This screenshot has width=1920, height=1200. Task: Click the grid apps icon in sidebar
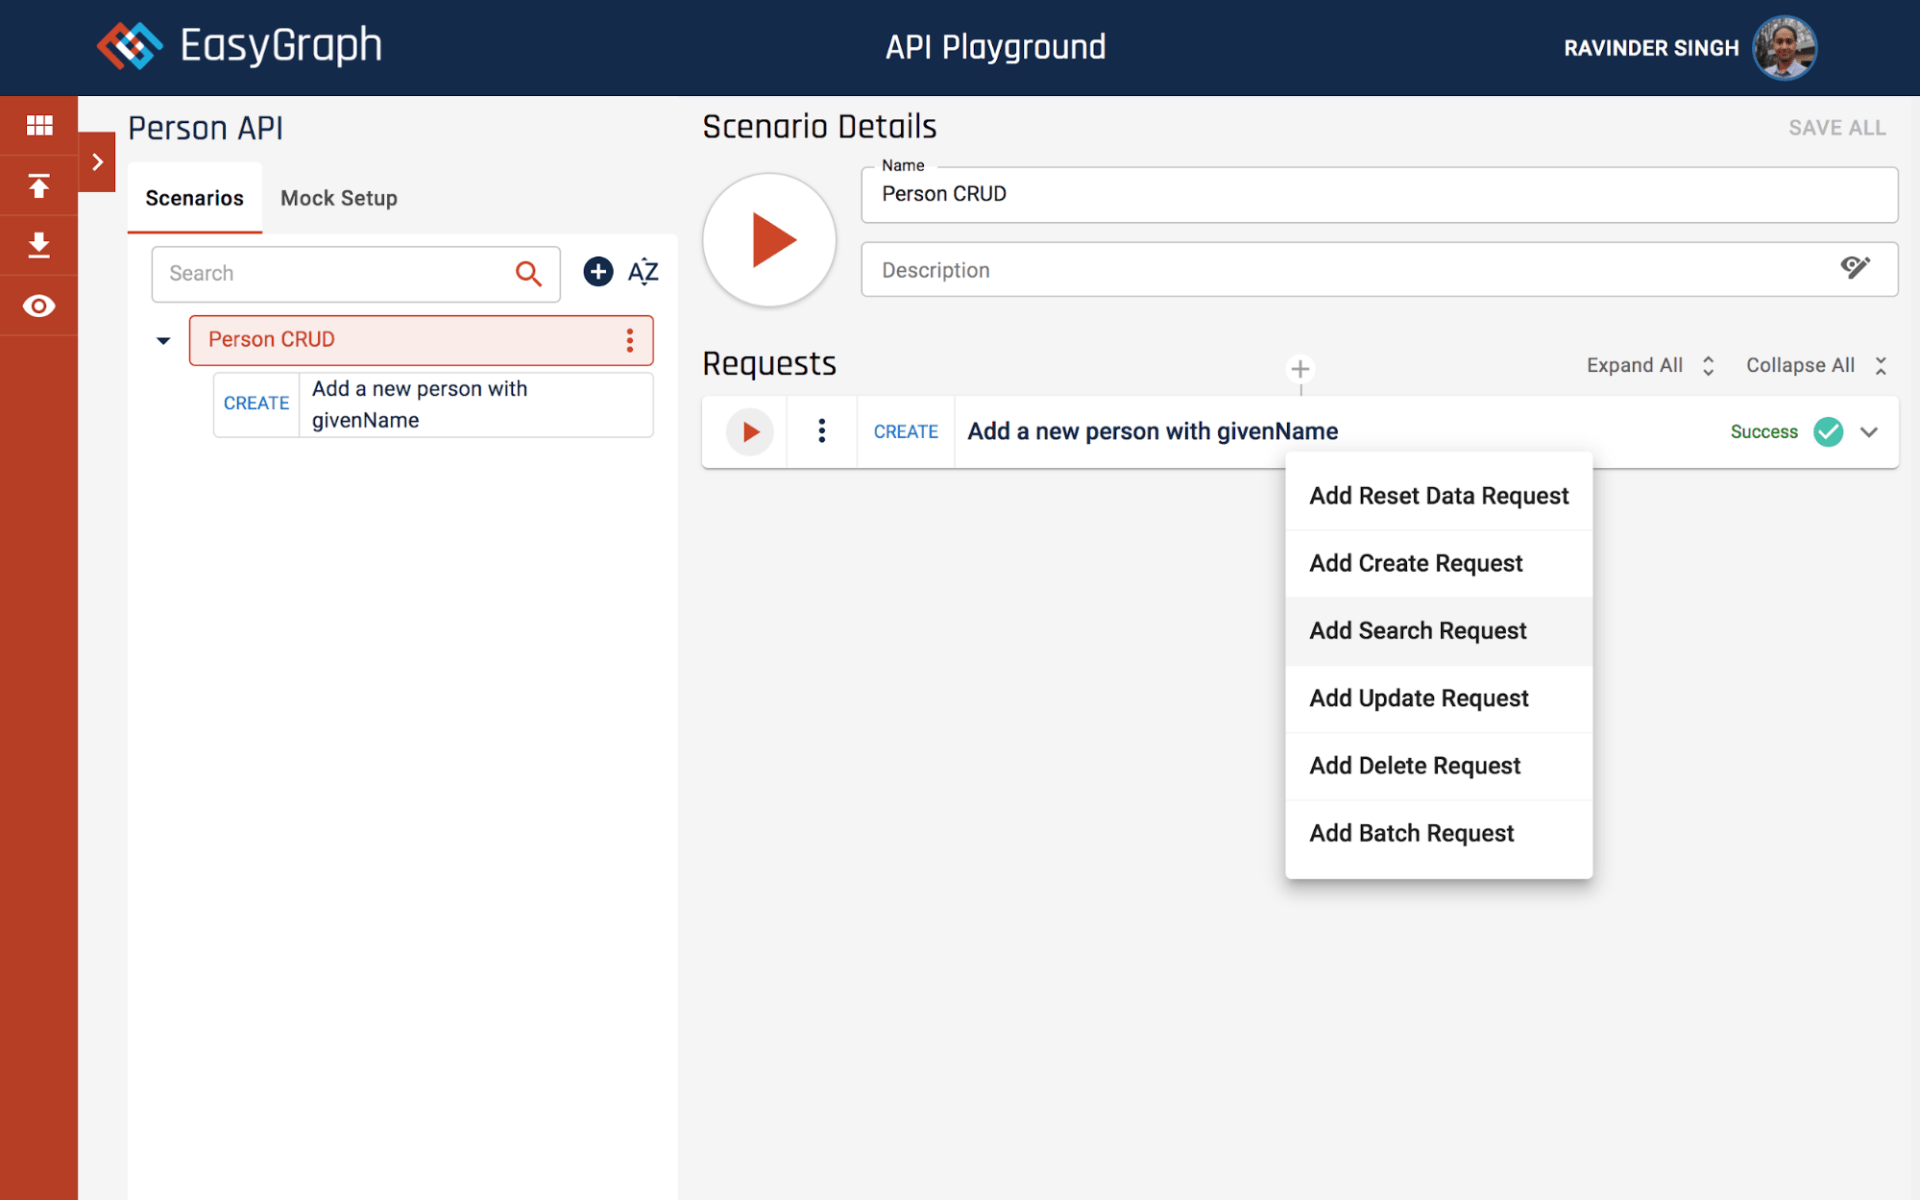coord(39,125)
